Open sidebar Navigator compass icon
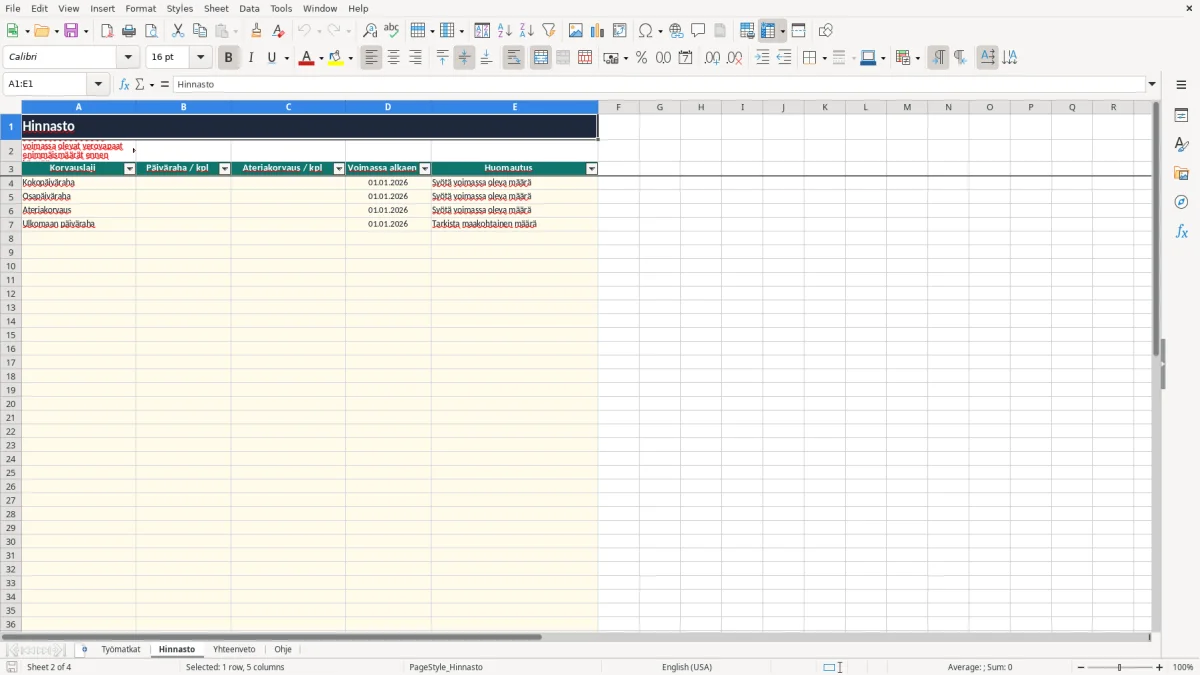The image size is (1200, 675). [1181, 202]
